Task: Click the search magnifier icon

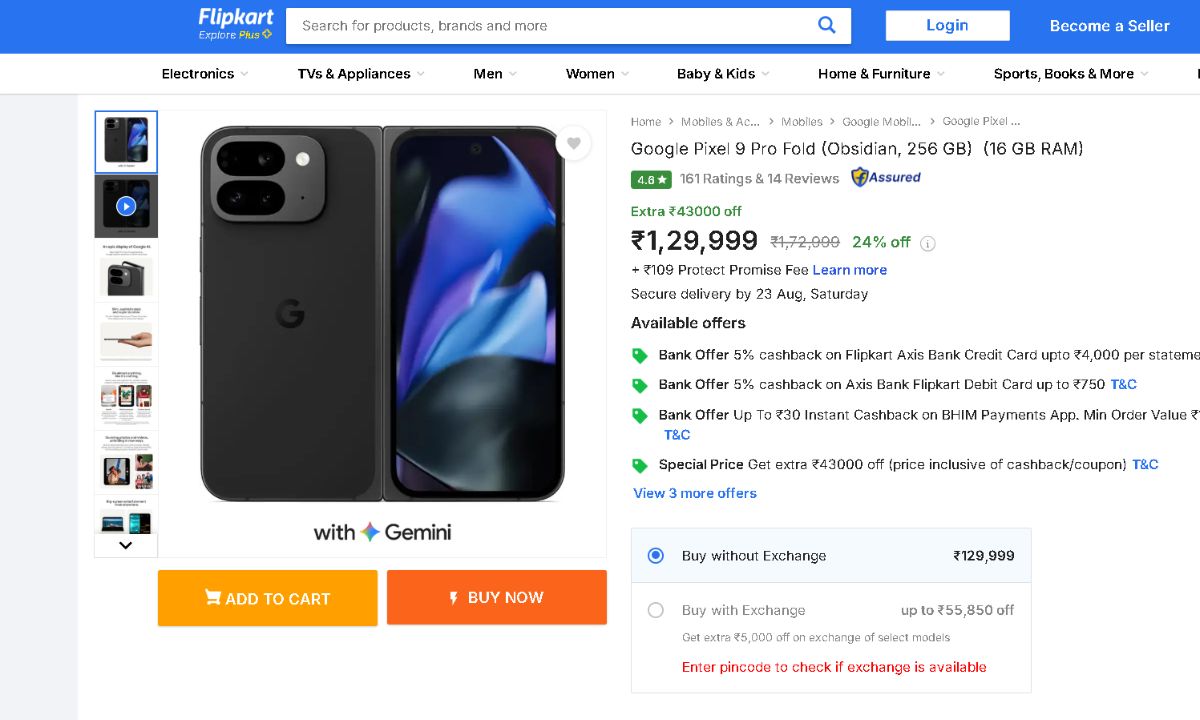Action: 827,26
